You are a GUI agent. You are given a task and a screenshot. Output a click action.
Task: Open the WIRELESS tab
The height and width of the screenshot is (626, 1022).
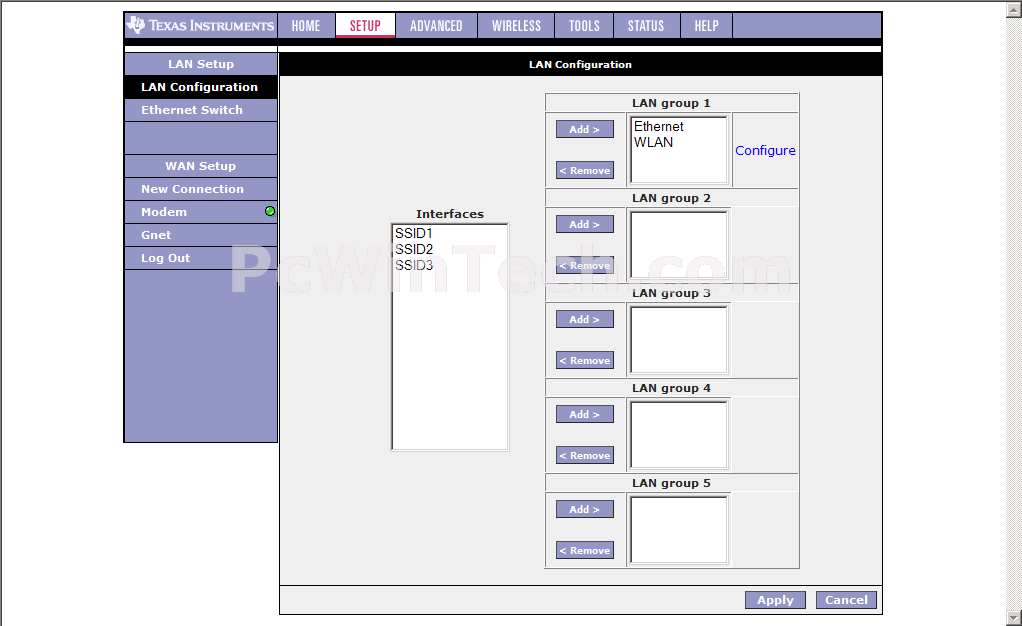pos(516,26)
